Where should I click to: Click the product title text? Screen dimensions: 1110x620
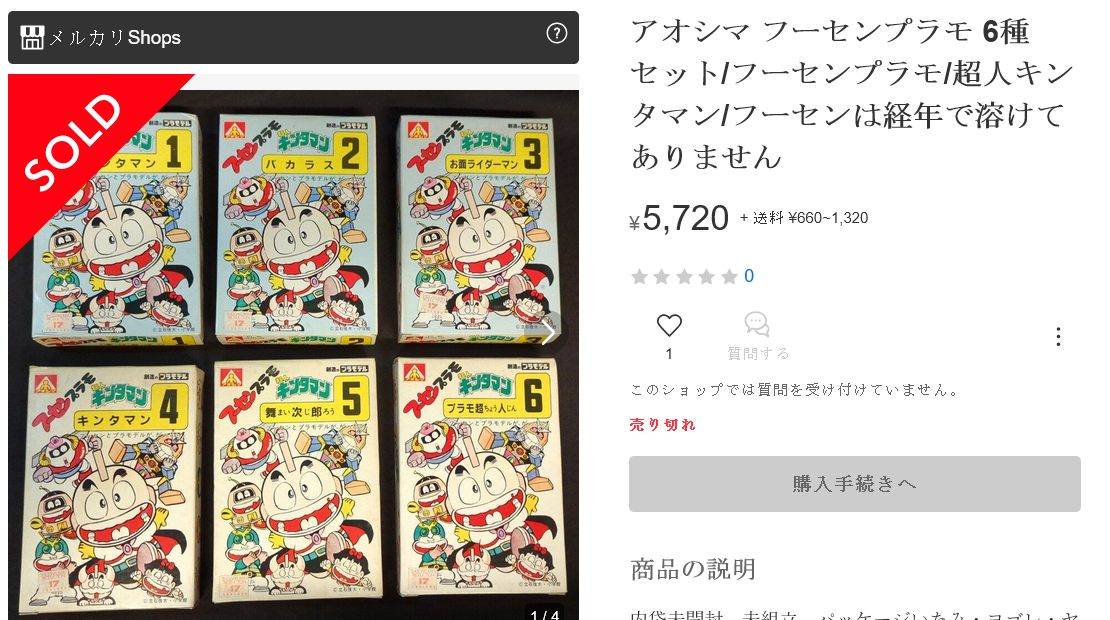[852, 94]
